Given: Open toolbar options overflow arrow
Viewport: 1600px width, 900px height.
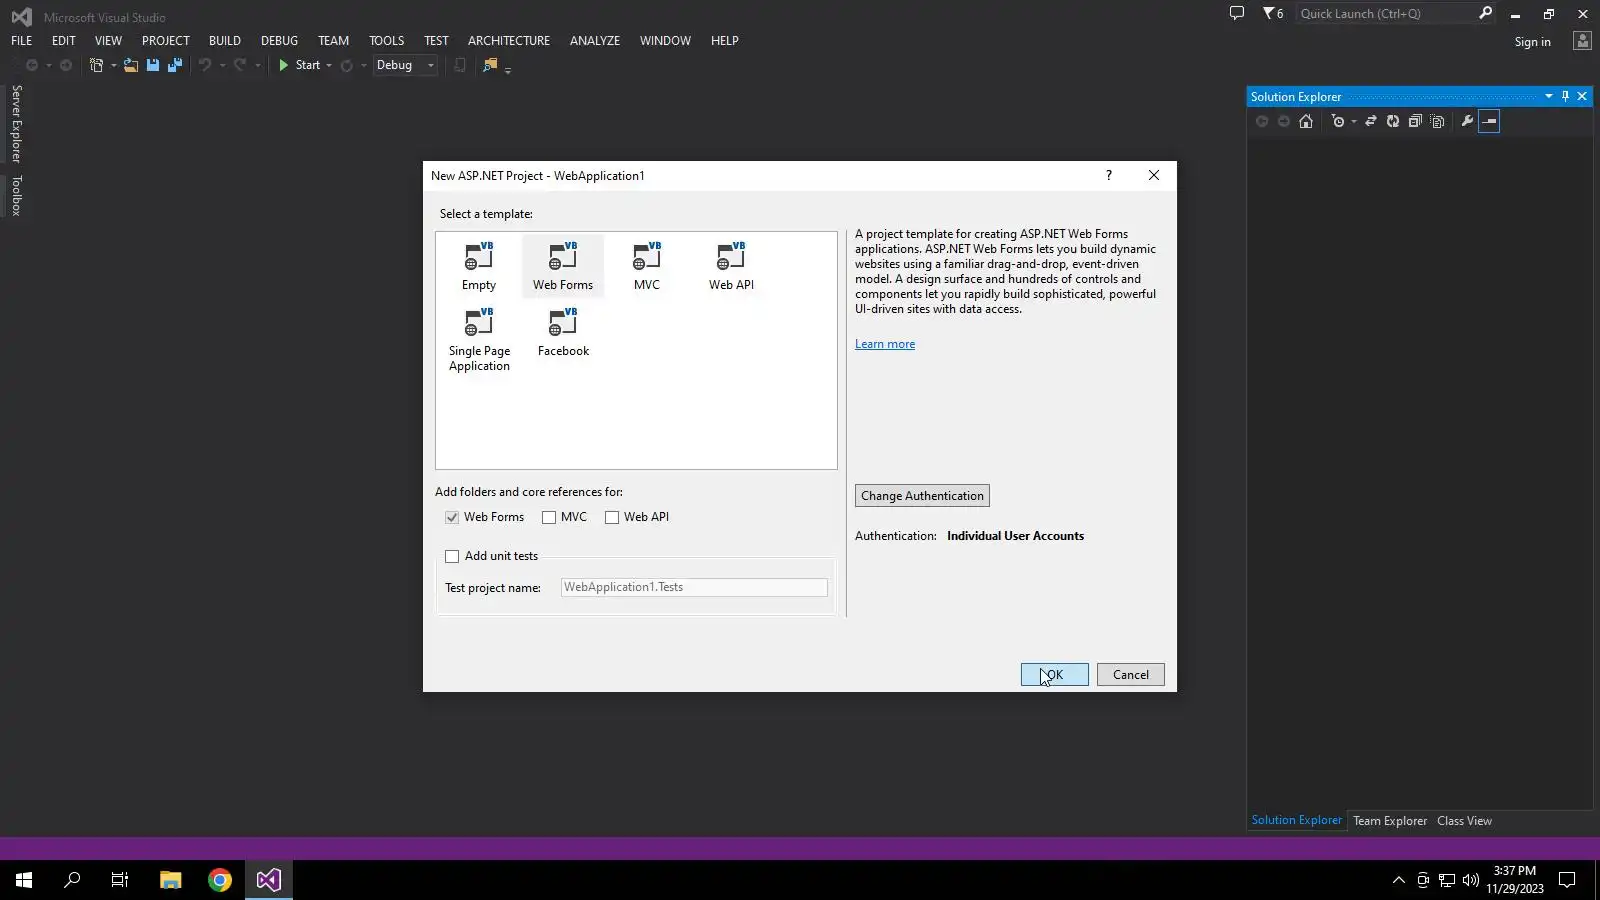Looking at the screenshot, I should 508,70.
